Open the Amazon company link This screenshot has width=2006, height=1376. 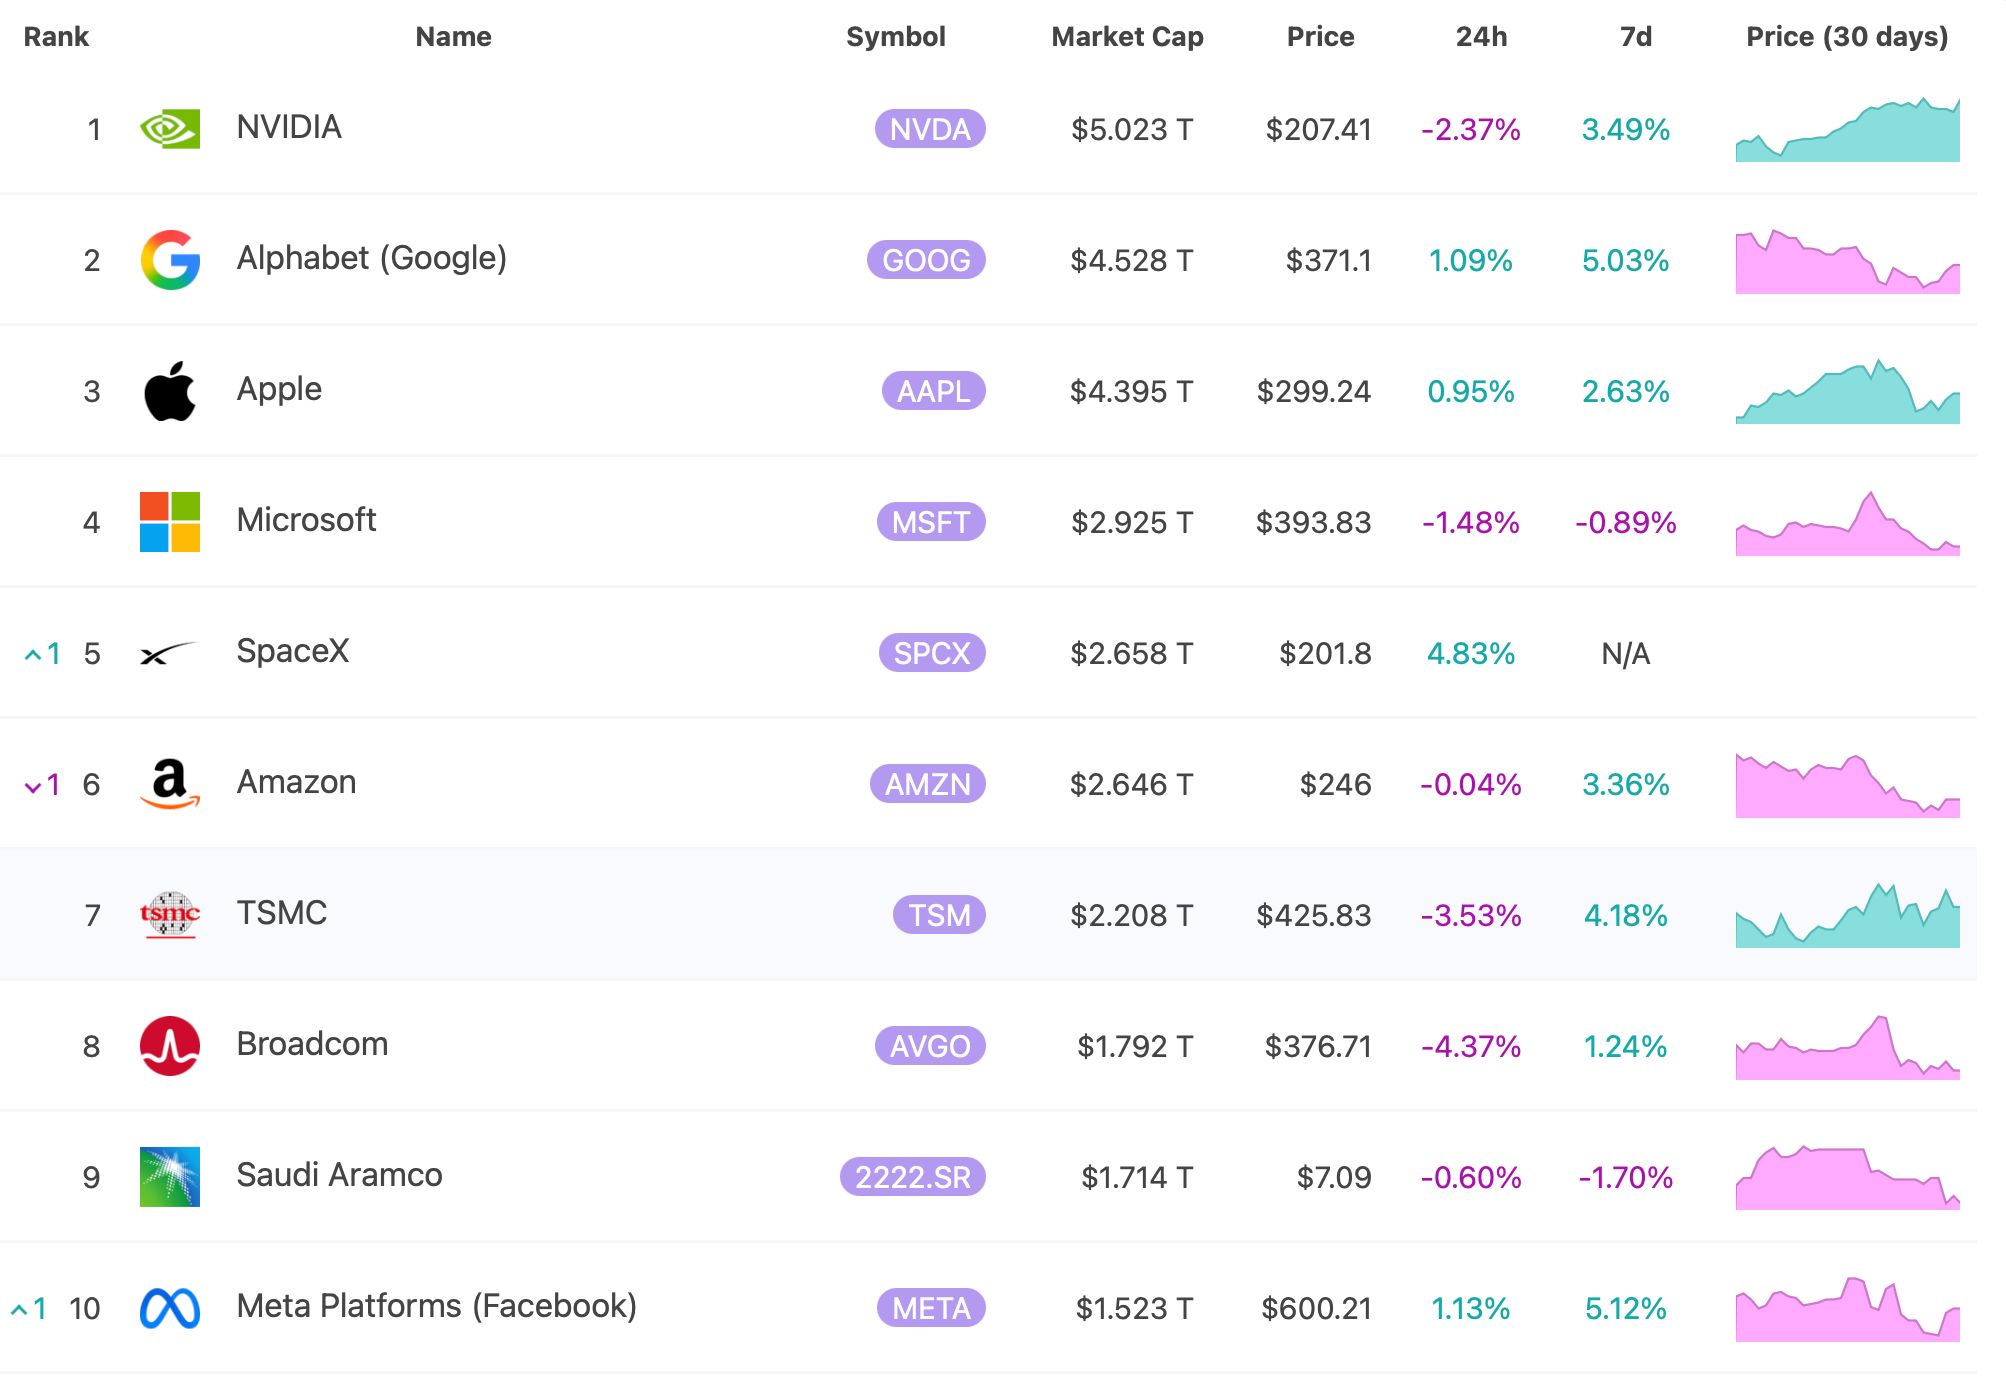coord(296,782)
